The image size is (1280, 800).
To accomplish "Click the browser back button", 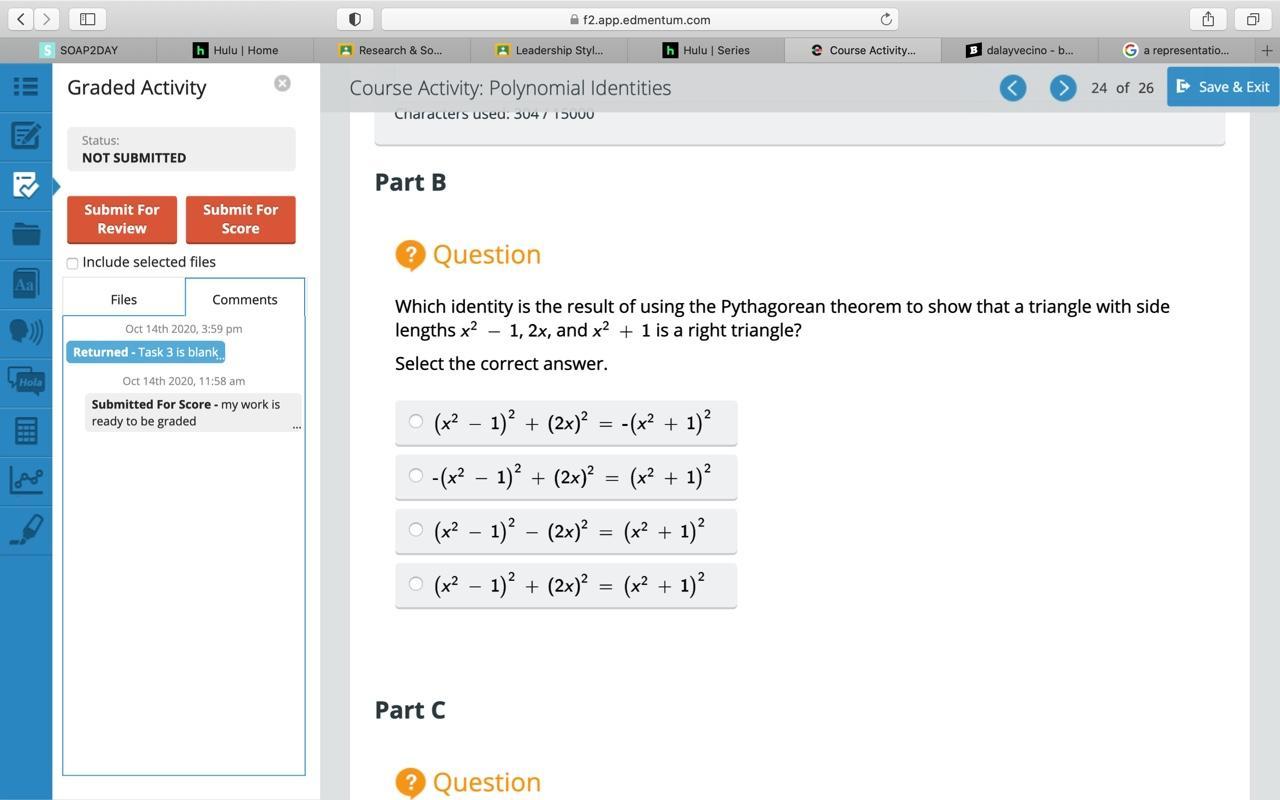I will 21,19.
